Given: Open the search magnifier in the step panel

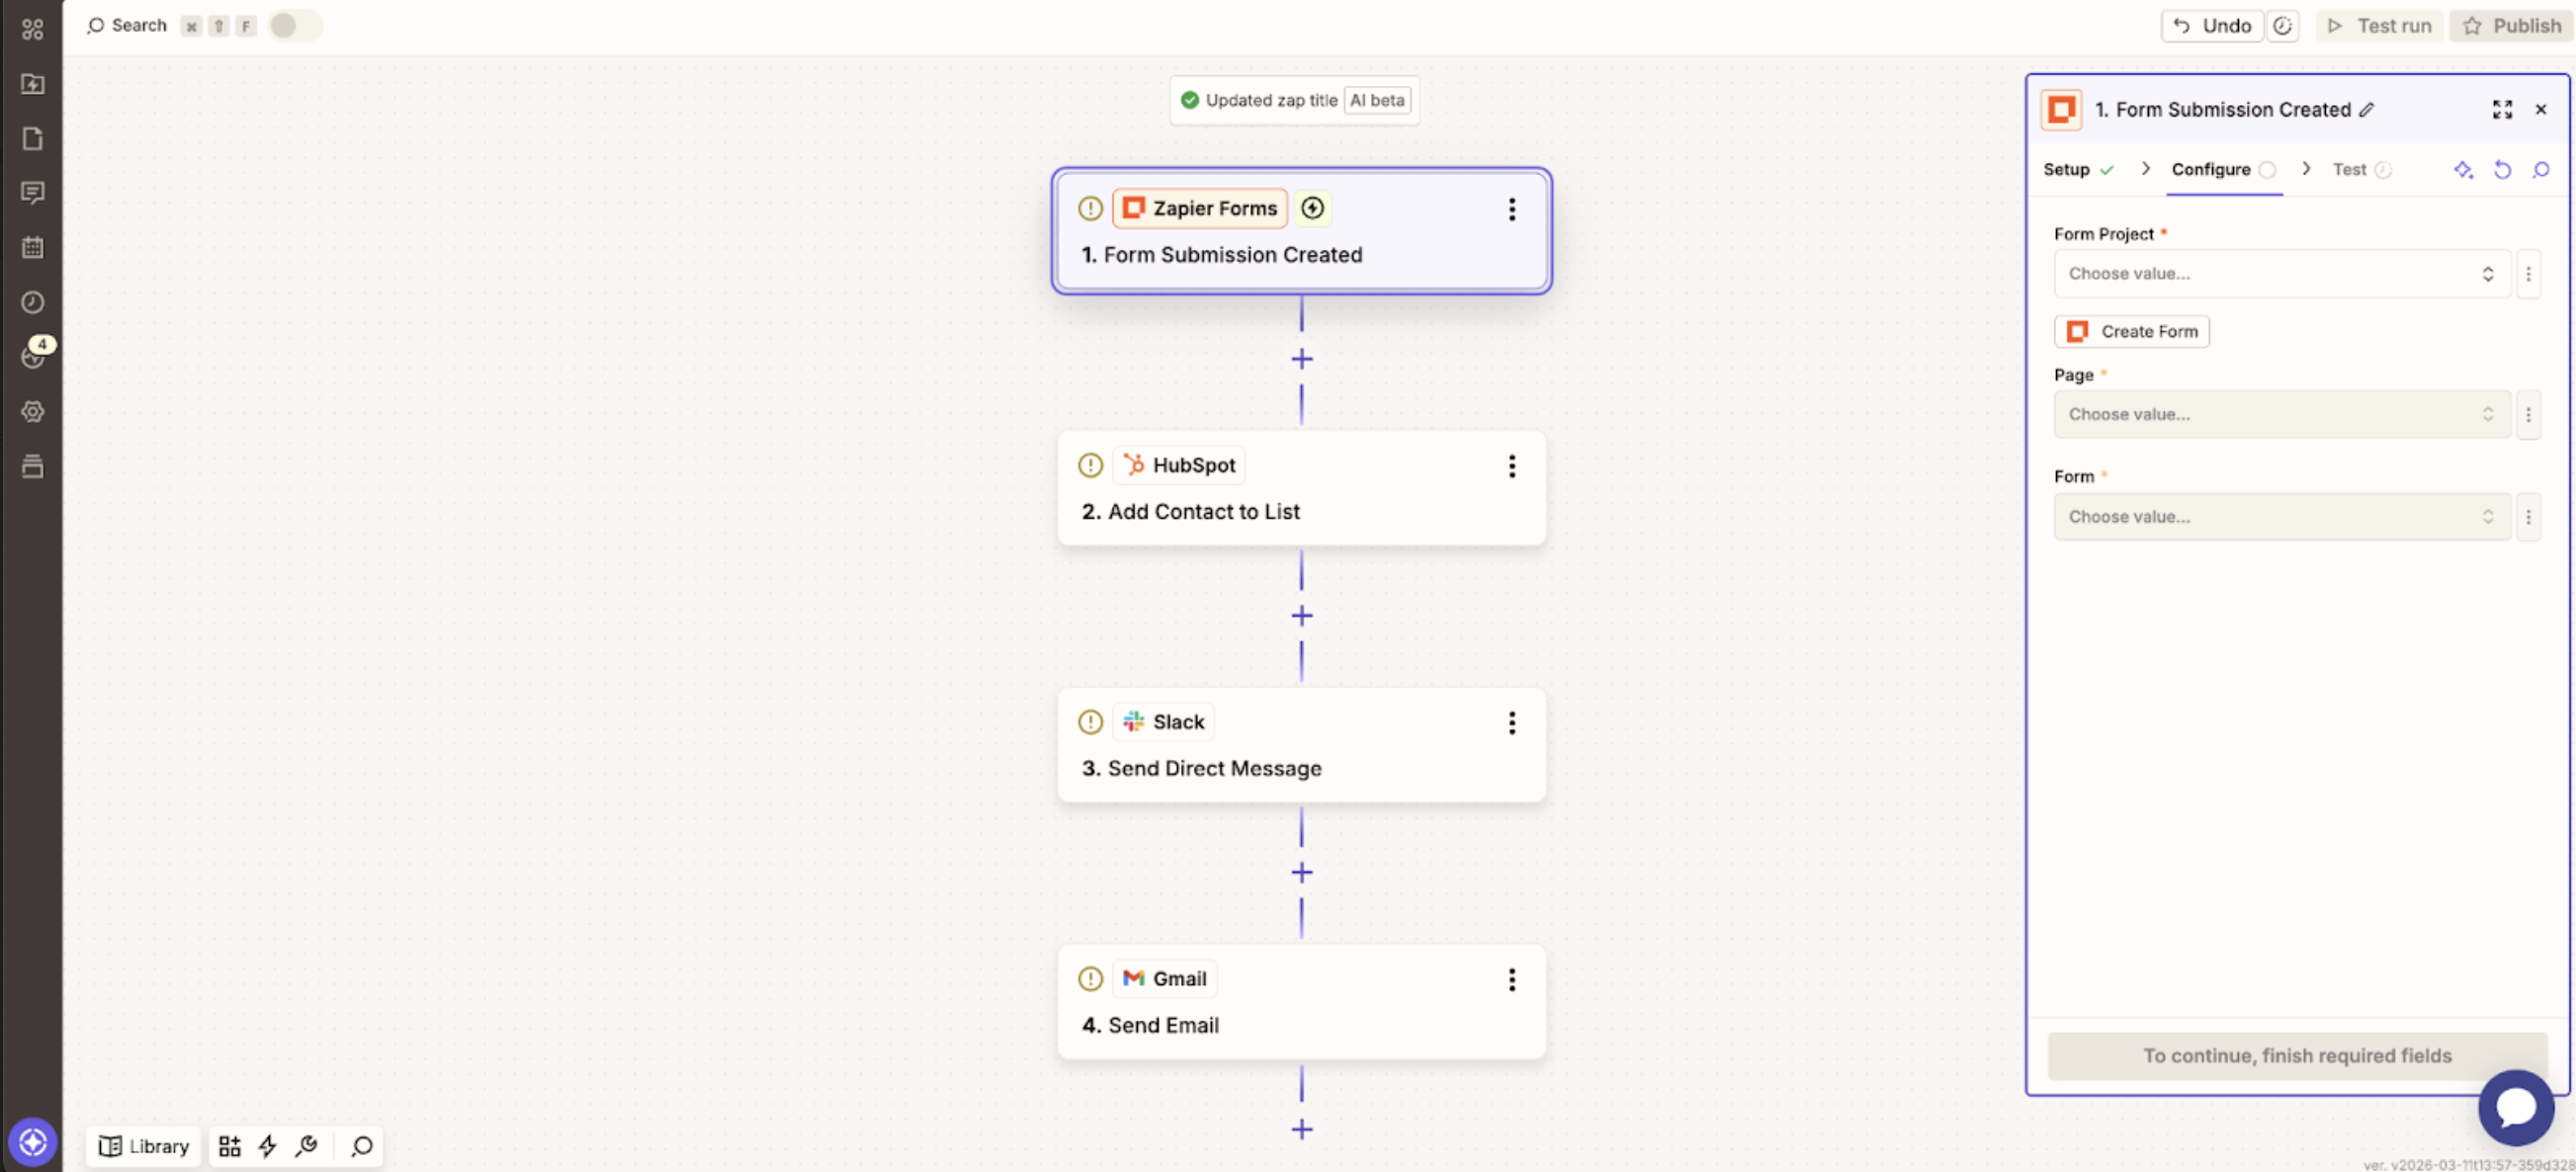Looking at the screenshot, I should click(x=2541, y=170).
